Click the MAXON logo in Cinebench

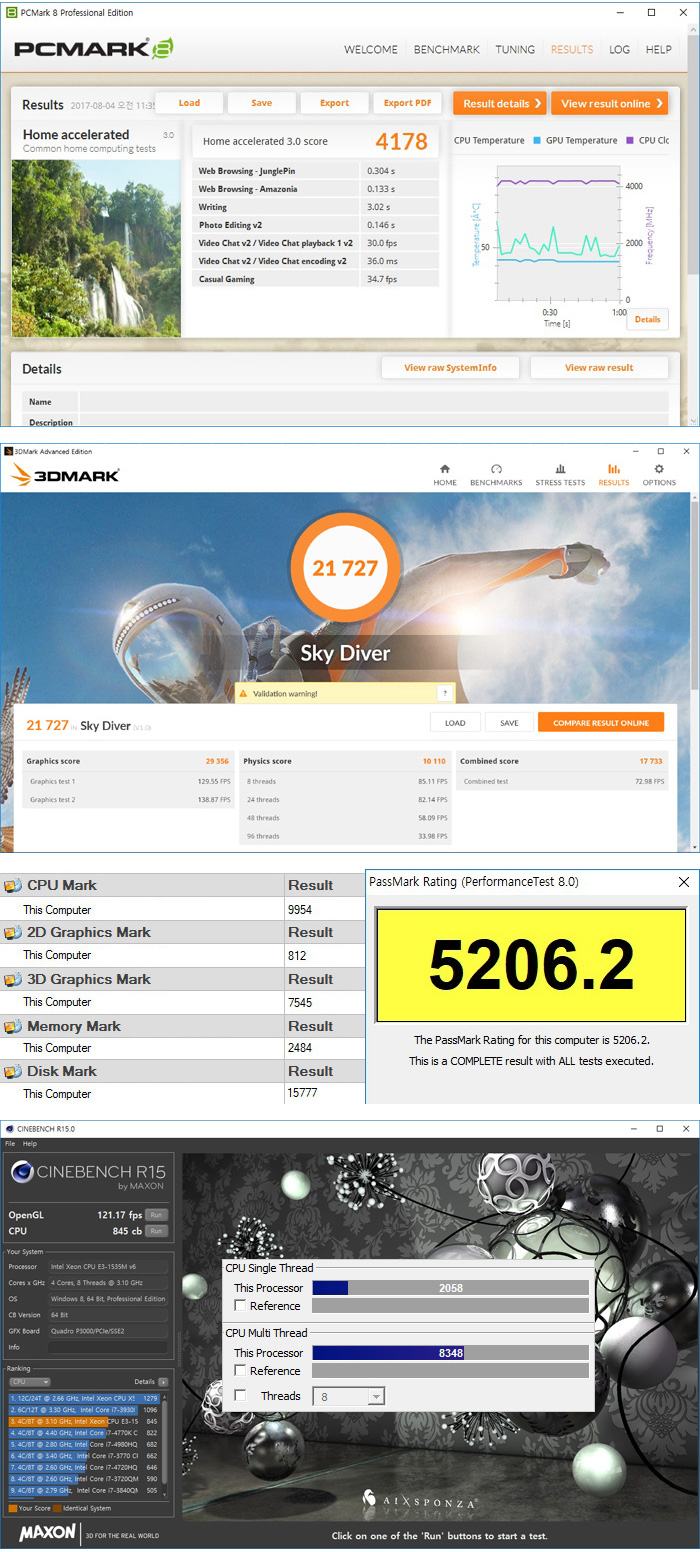point(46,1533)
